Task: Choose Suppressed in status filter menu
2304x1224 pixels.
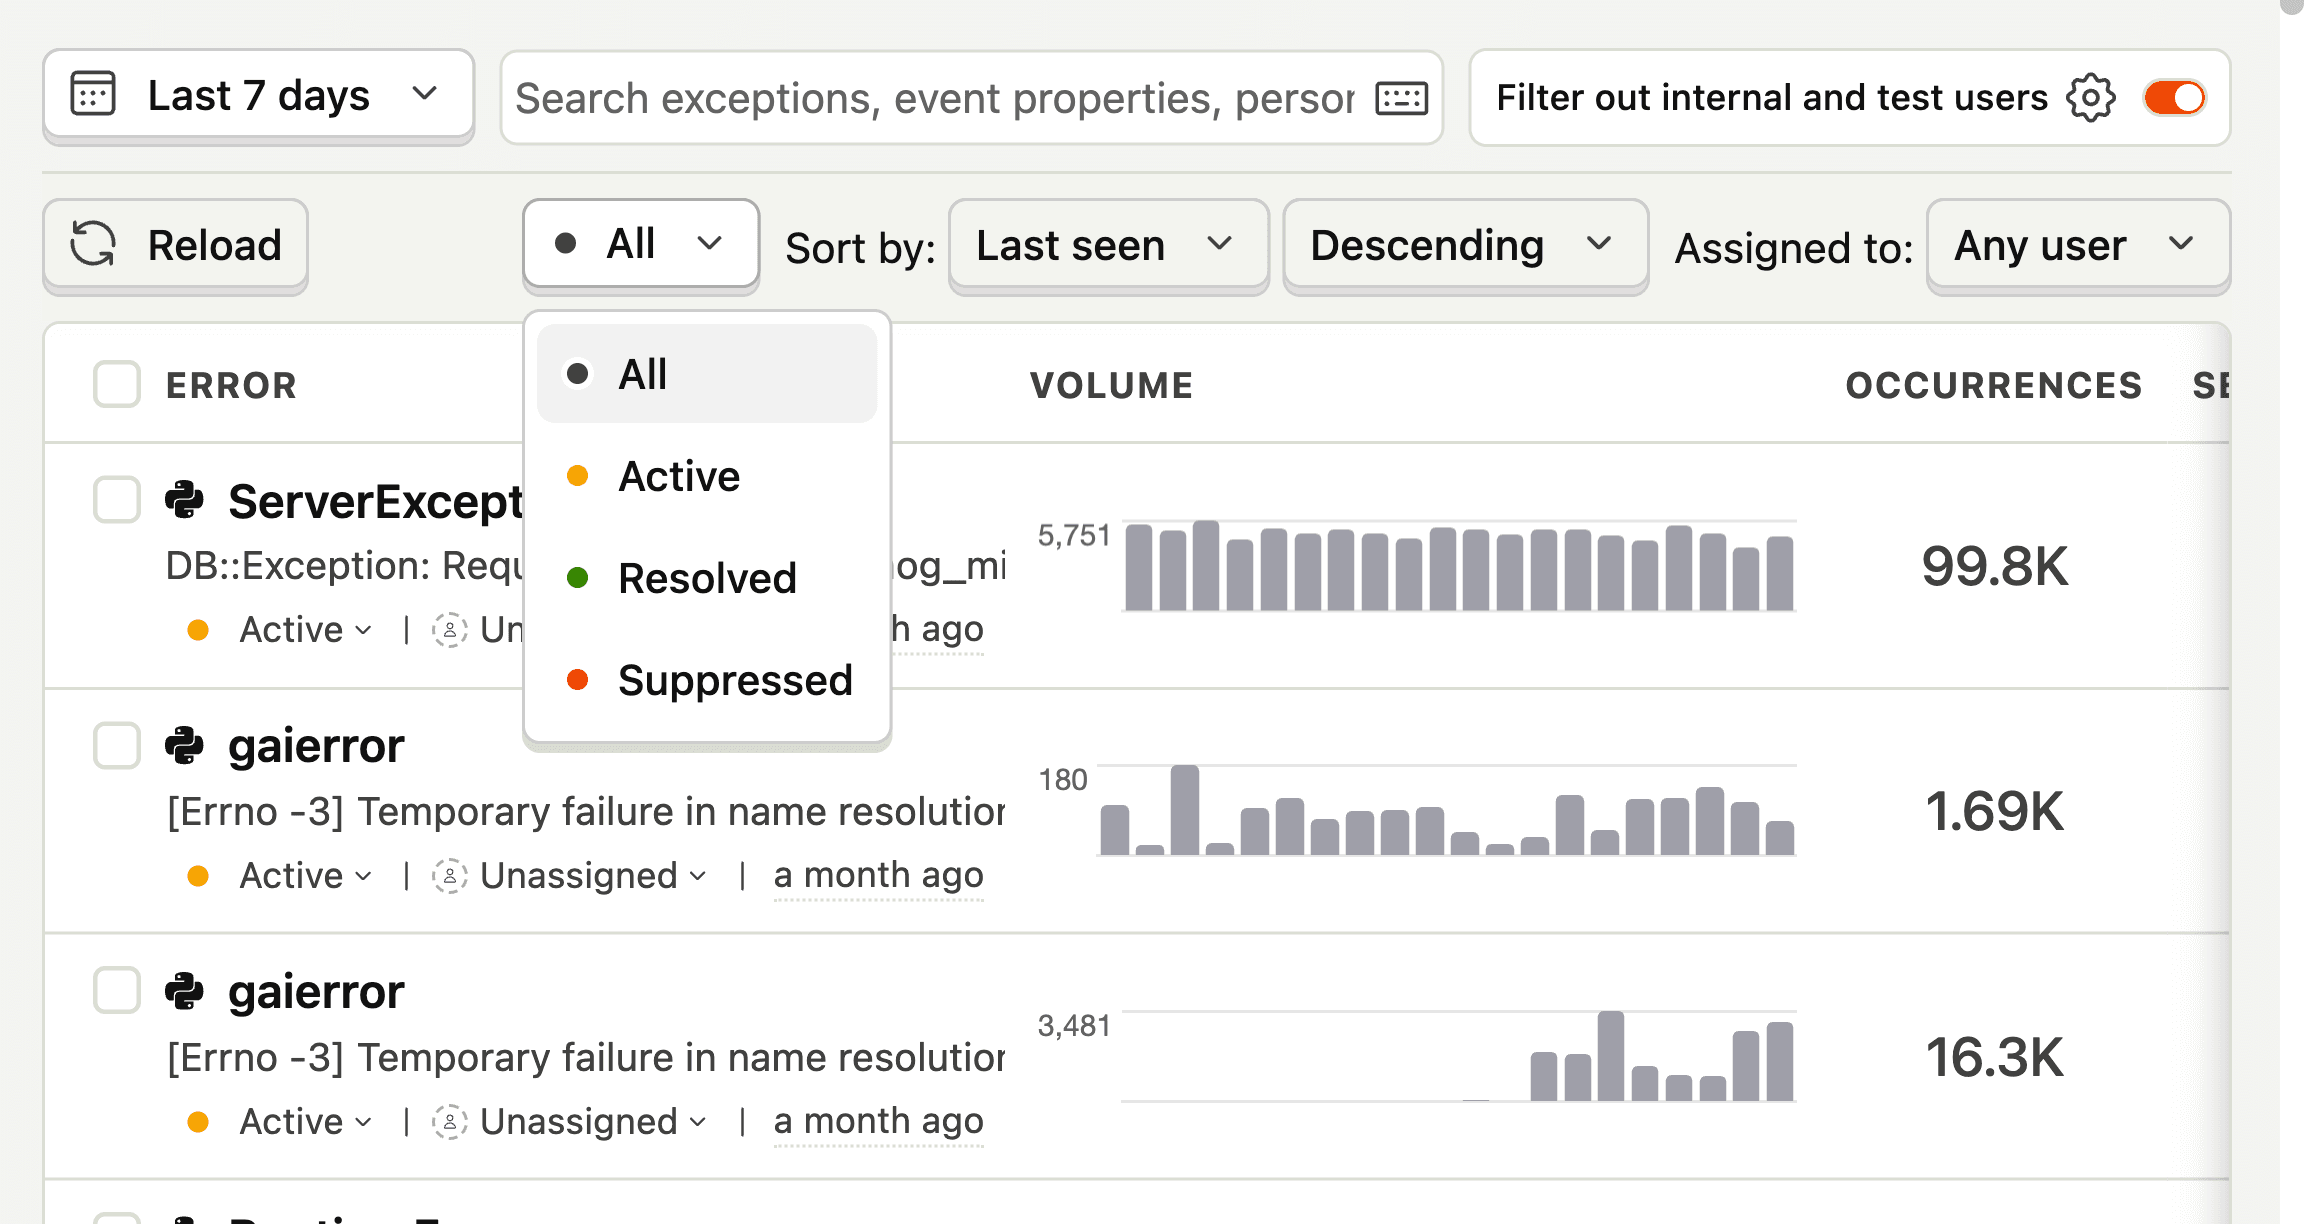Action: pyautogui.click(x=707, y=680)
